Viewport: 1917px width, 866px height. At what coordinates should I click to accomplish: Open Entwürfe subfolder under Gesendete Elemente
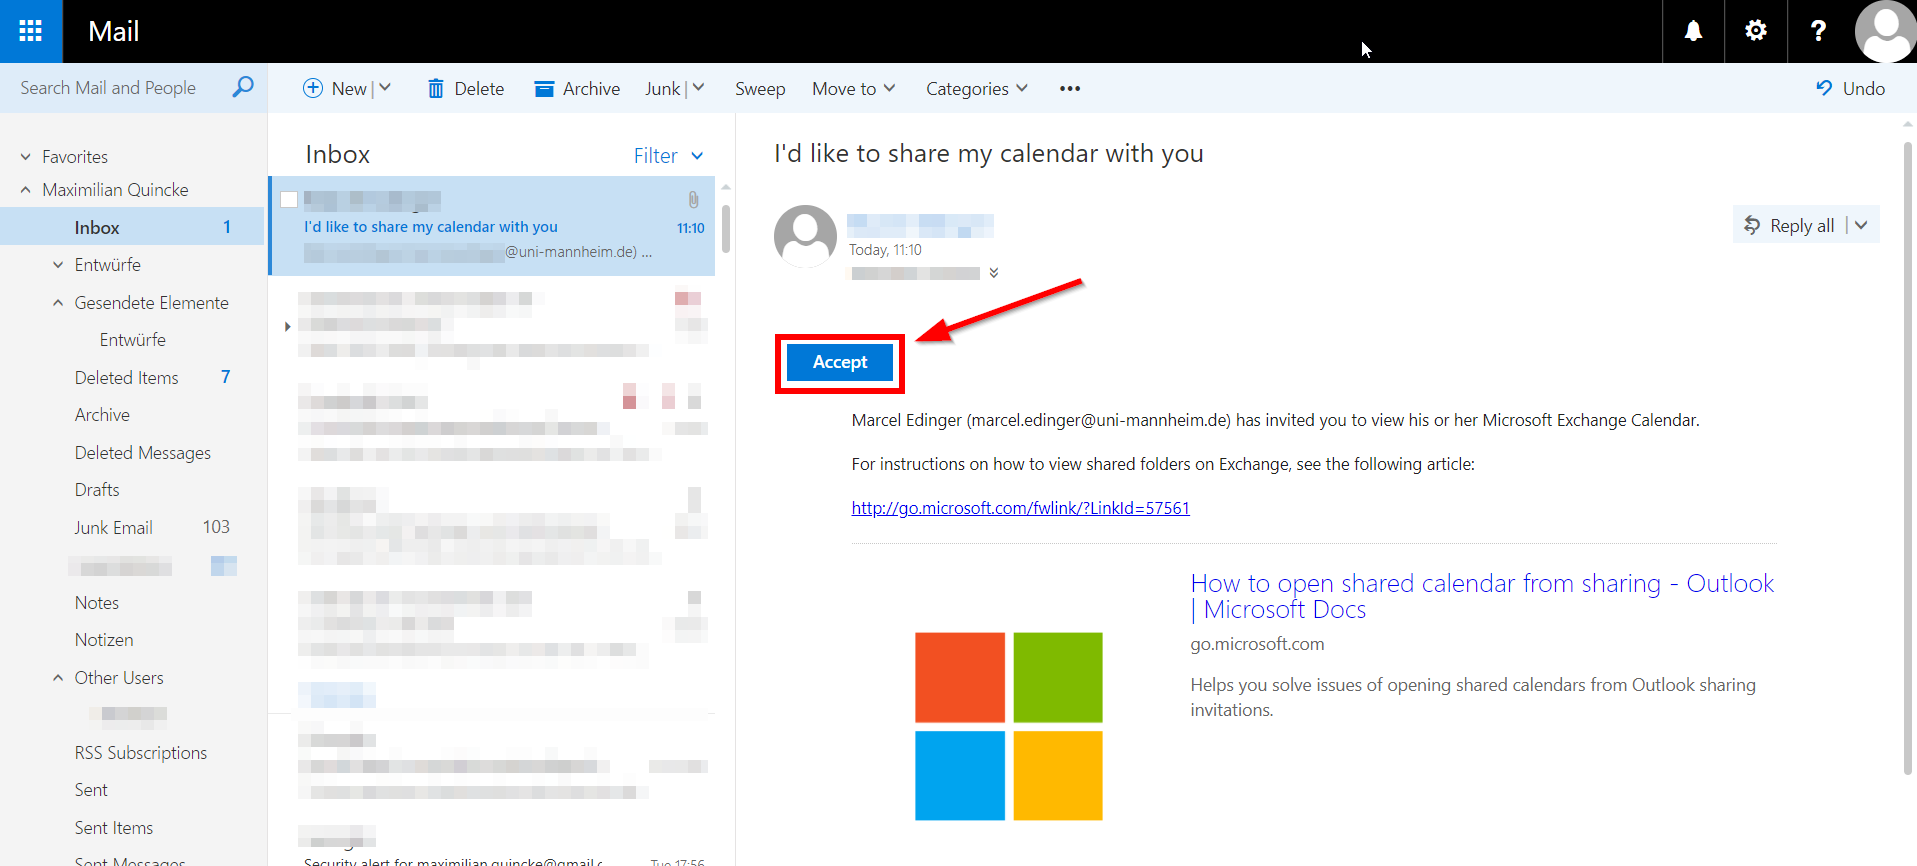133,340
